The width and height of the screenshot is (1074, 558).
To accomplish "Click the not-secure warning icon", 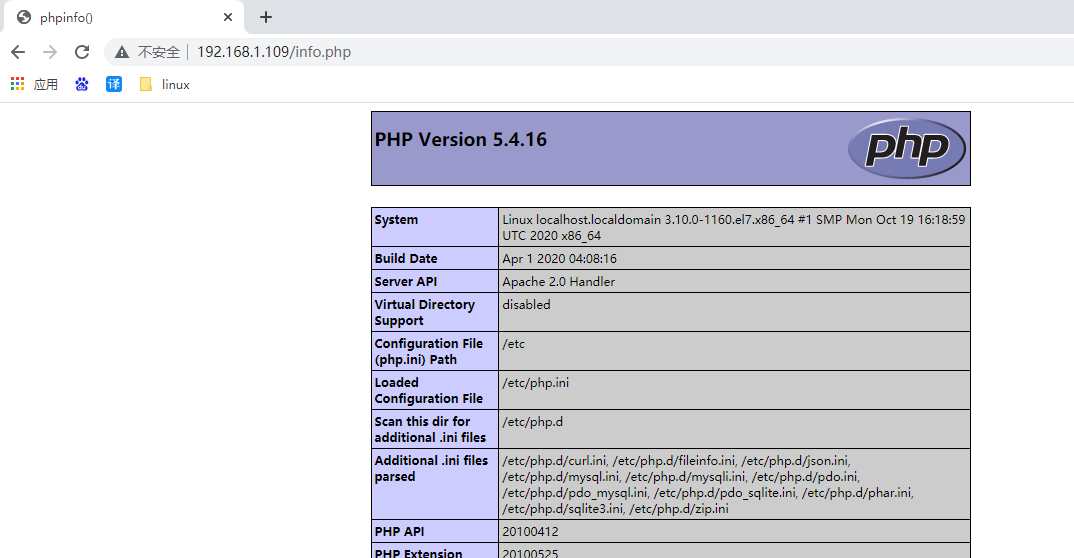I will pos(122,52).
